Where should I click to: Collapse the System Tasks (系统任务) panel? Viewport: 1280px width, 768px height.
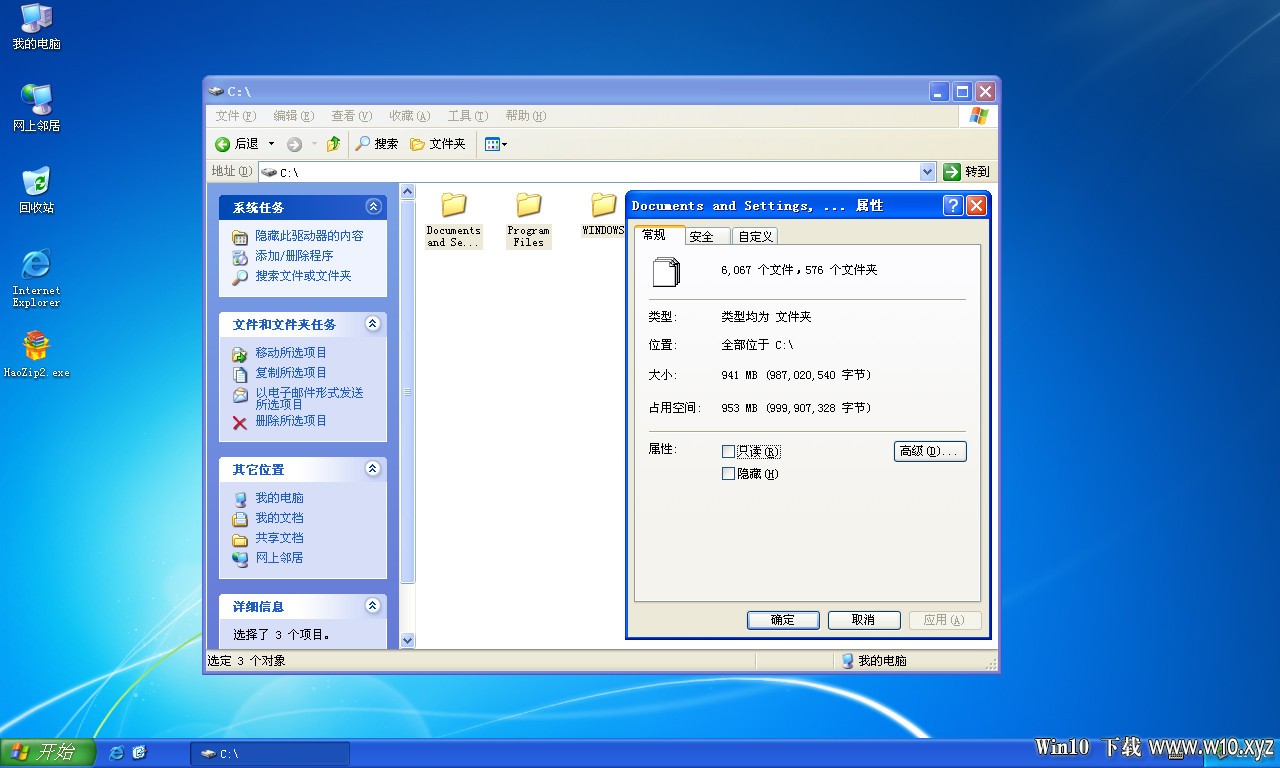point(373,207)
